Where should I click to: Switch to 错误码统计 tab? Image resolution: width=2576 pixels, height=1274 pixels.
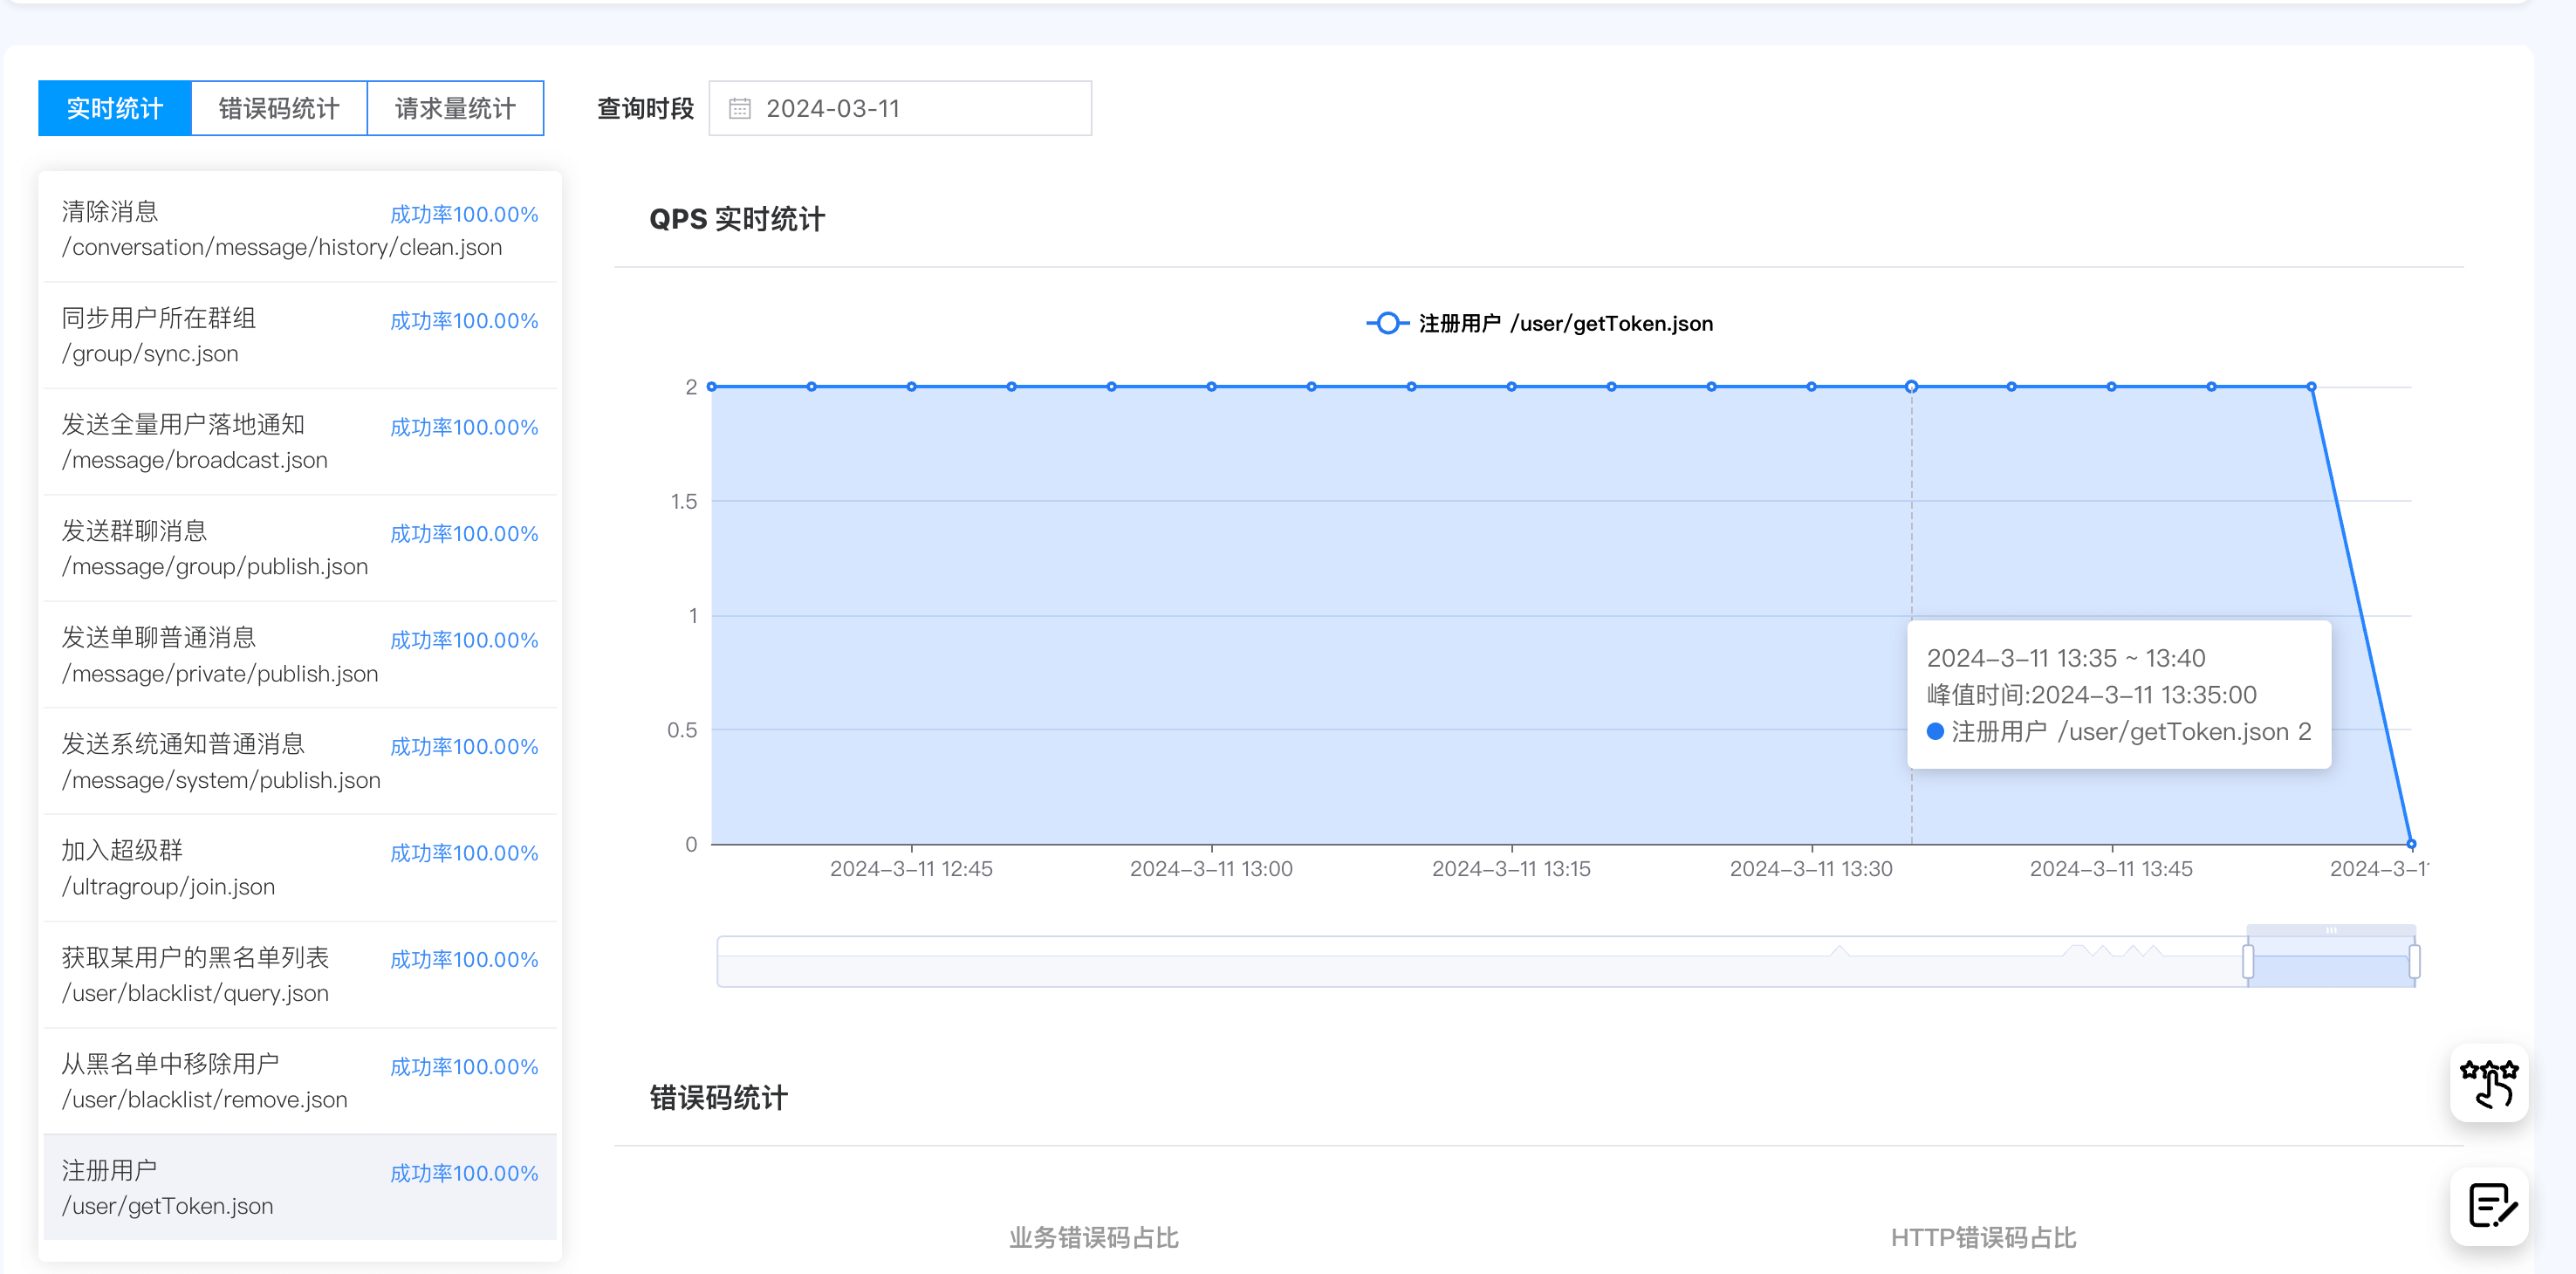(x=279, y=108)
